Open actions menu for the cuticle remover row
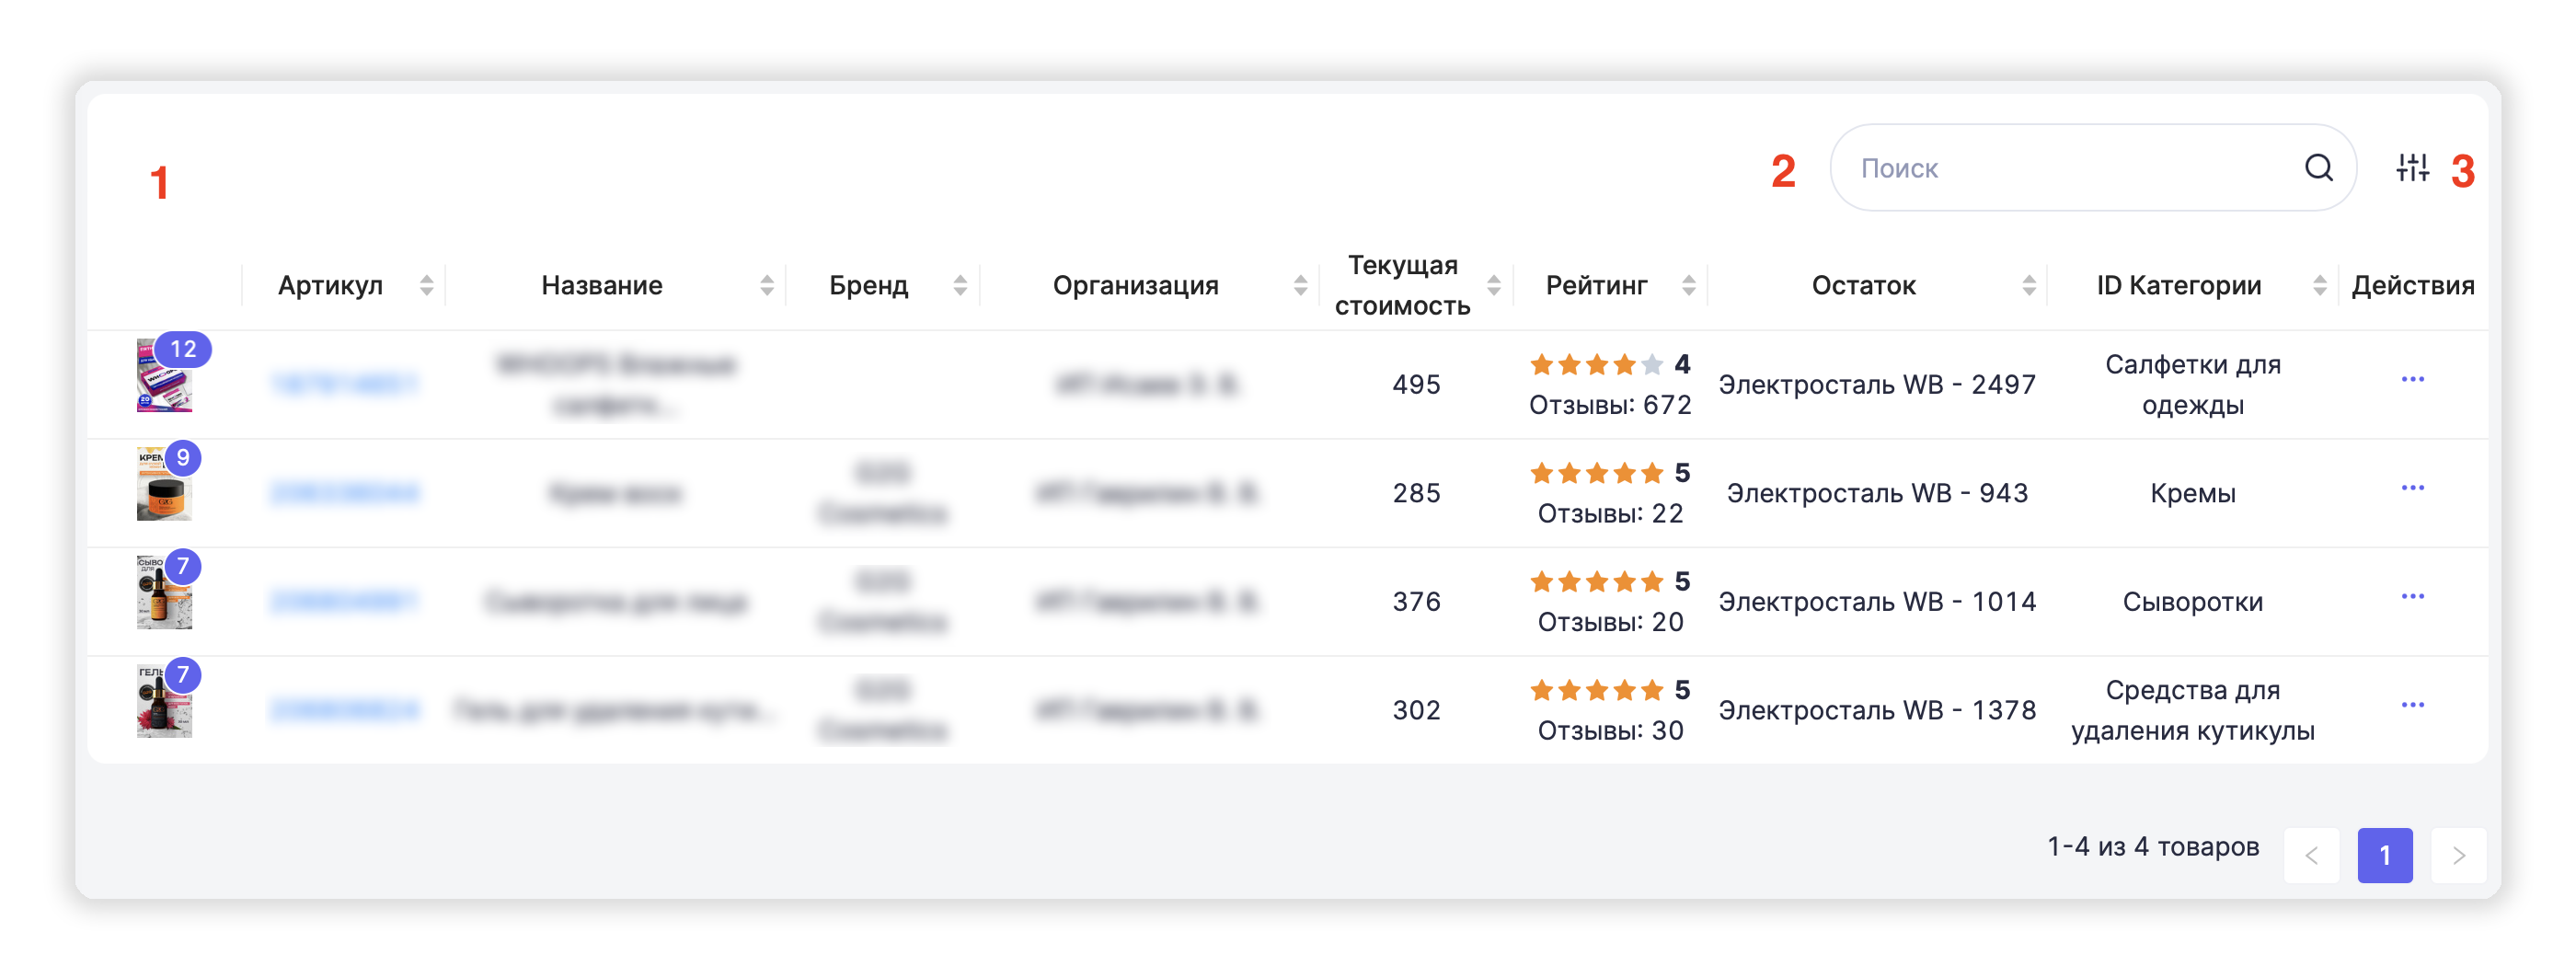Screen dimensions: 2576x966 [2412, 706]
